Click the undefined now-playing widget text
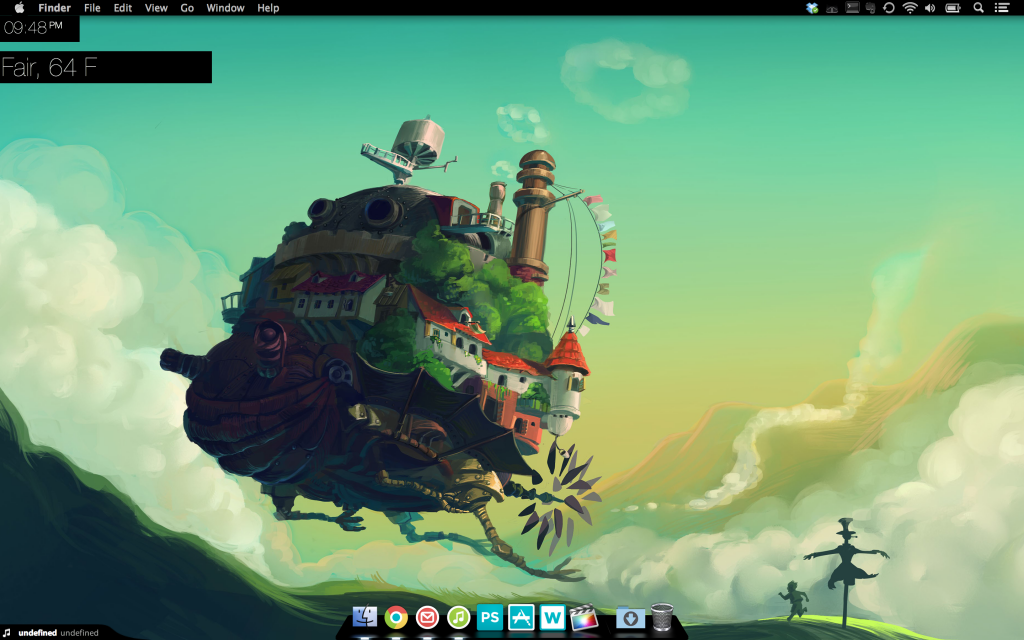 click(58, 633)
